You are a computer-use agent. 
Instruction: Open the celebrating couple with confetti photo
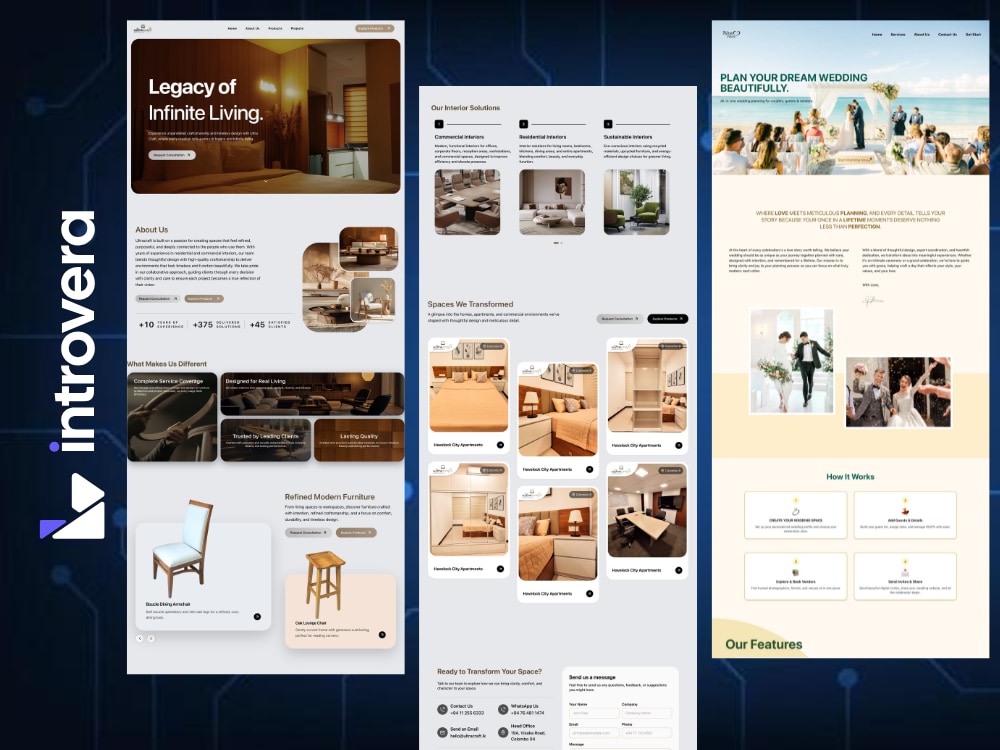898,392
